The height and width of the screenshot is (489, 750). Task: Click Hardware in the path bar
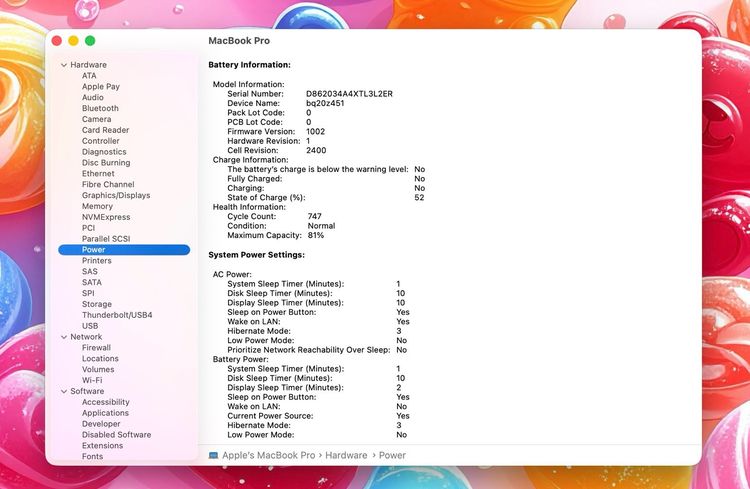(346, 456)
